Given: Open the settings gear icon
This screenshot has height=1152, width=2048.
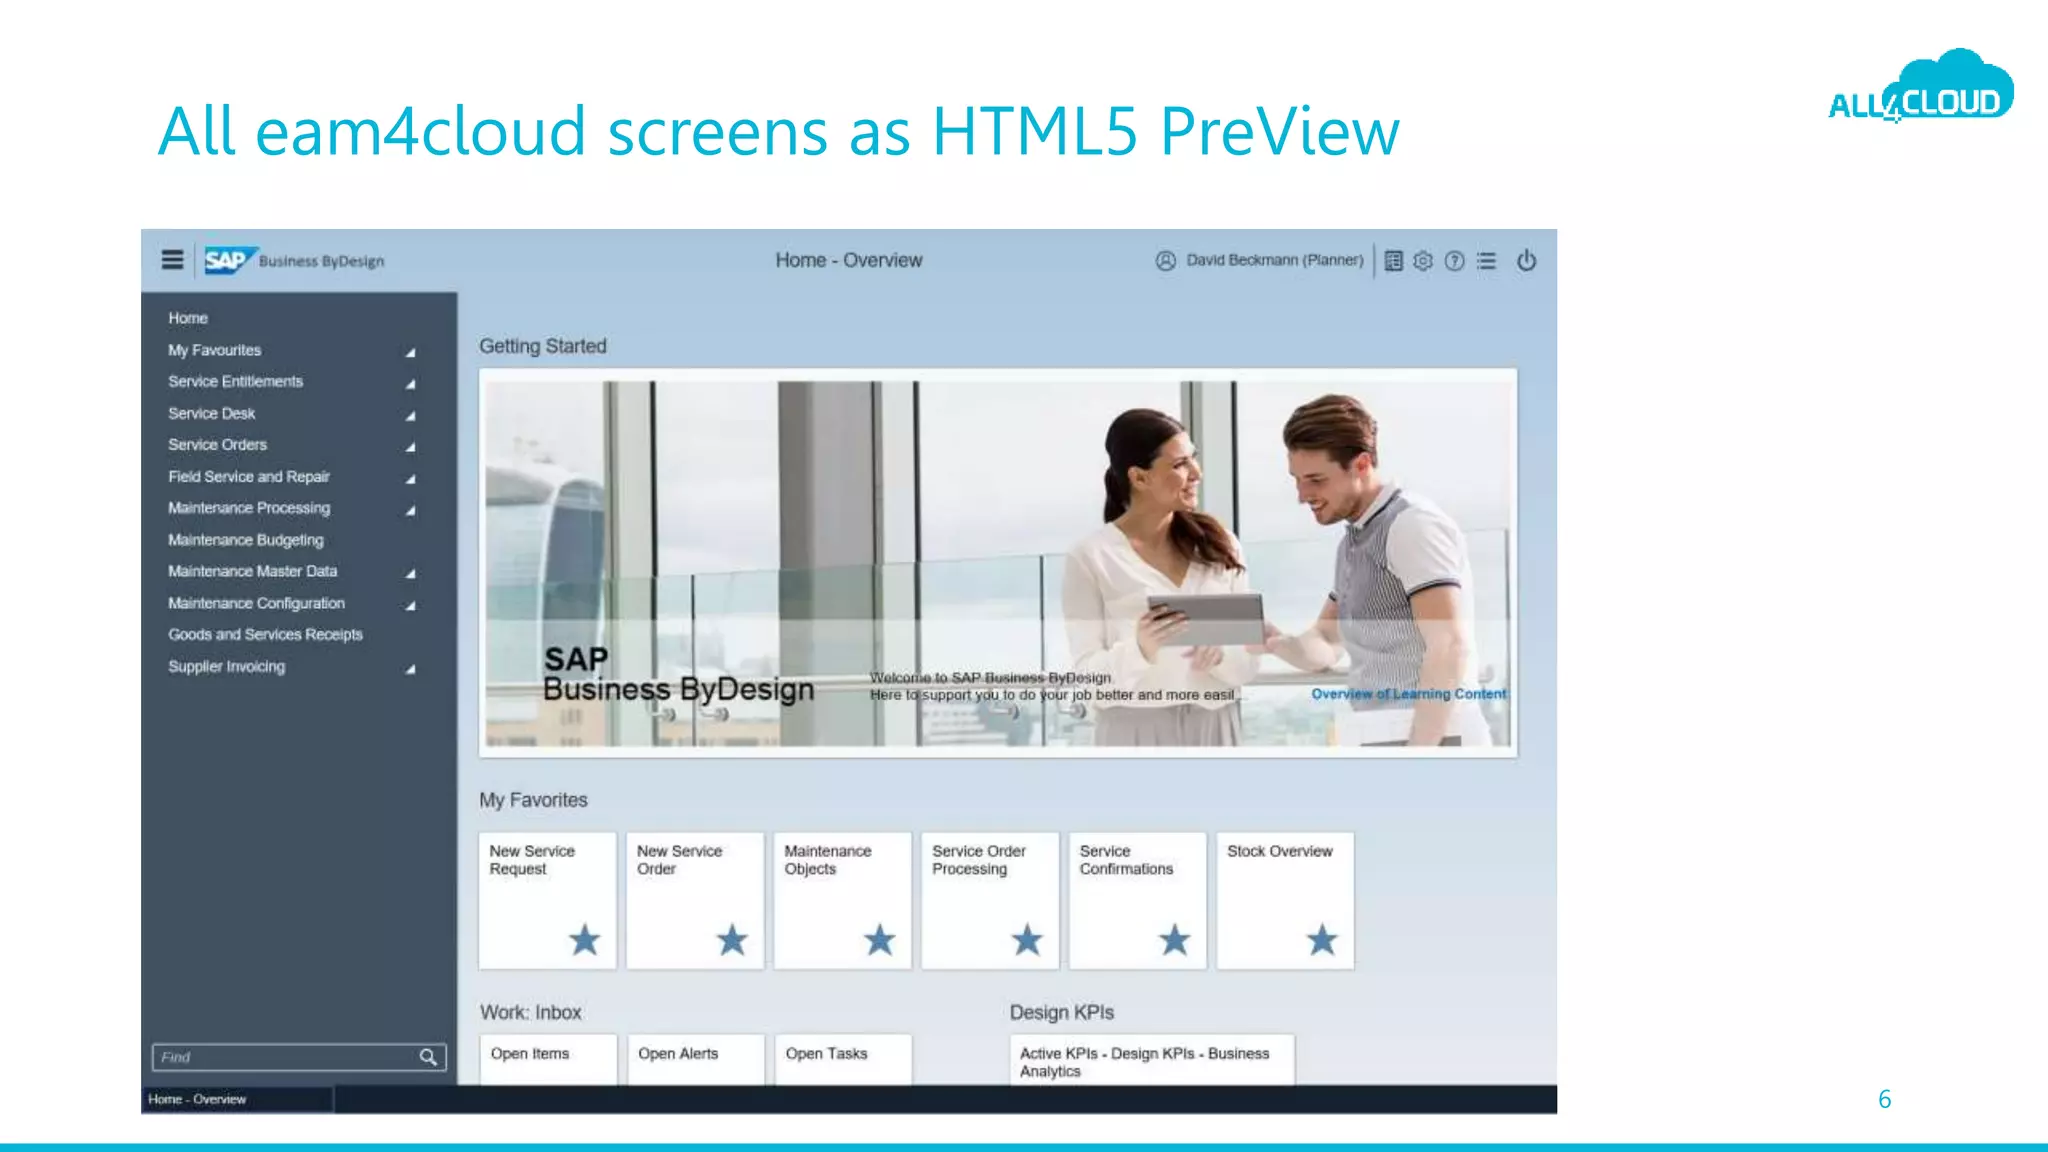Looking at the screenshot, I should pos(1423,260).
